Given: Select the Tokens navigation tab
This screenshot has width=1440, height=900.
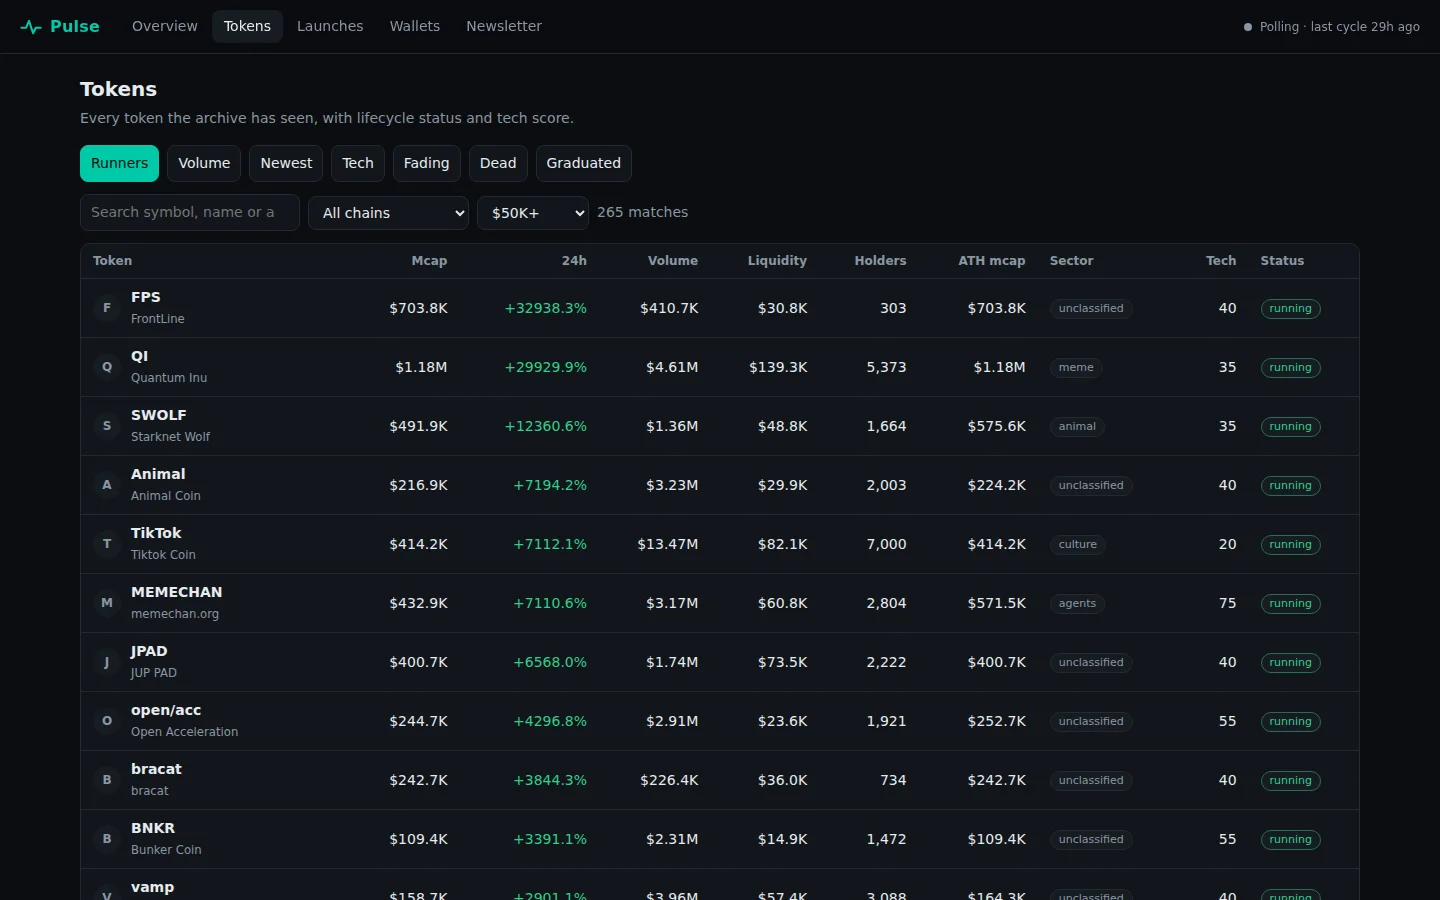Looking at the screenshot, I should pos(247,26).
